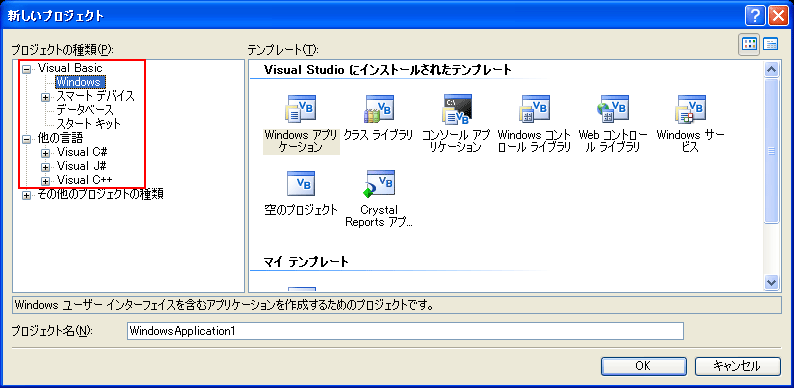Click the Visual Studio にインストールされたテンプレート heading

tap(388, 70)
